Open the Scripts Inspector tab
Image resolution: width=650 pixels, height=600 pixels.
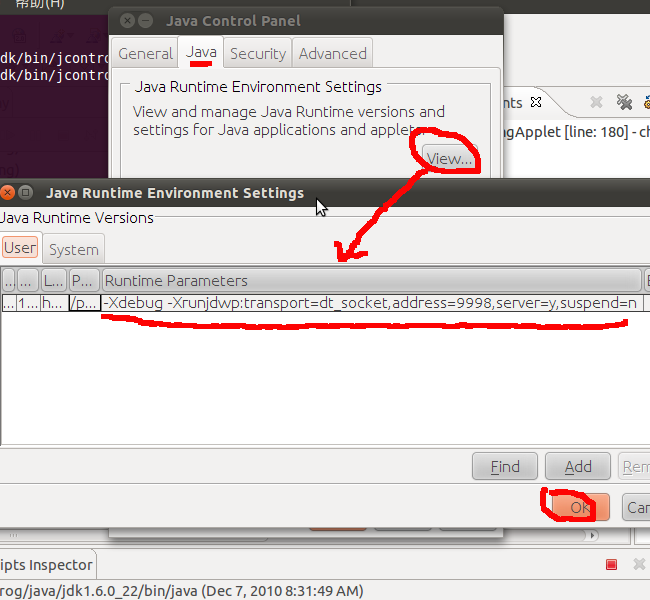click(x=47, y=565)
